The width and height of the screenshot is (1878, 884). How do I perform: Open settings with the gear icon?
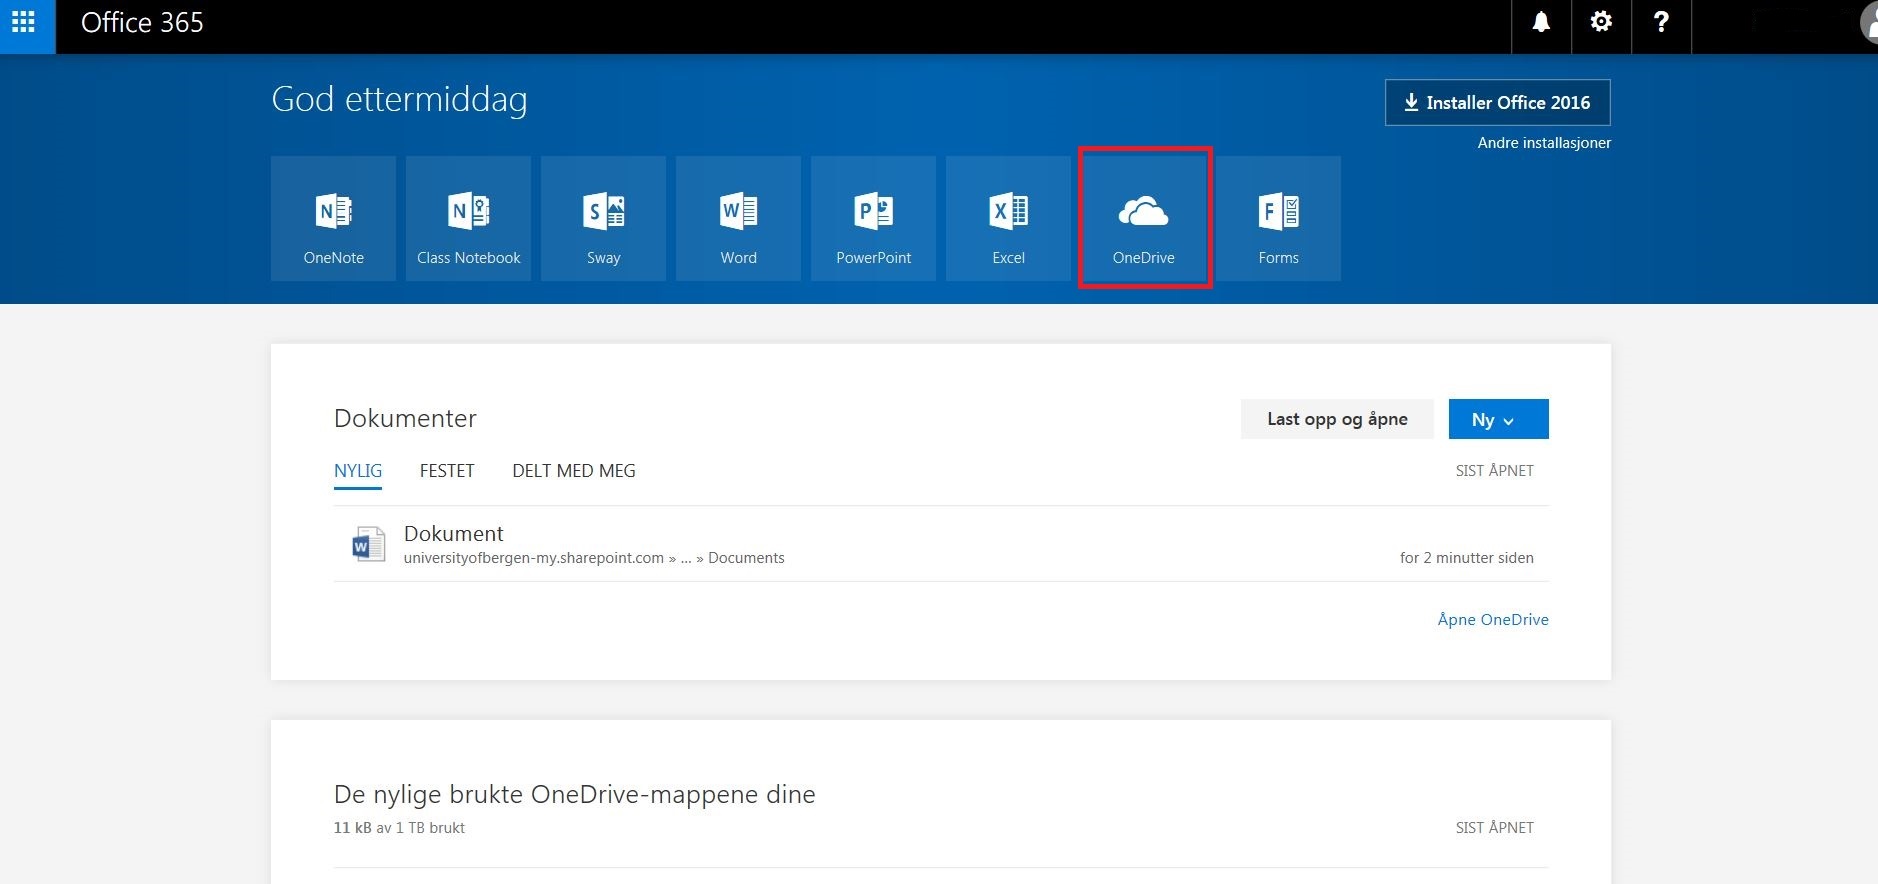1601,22
